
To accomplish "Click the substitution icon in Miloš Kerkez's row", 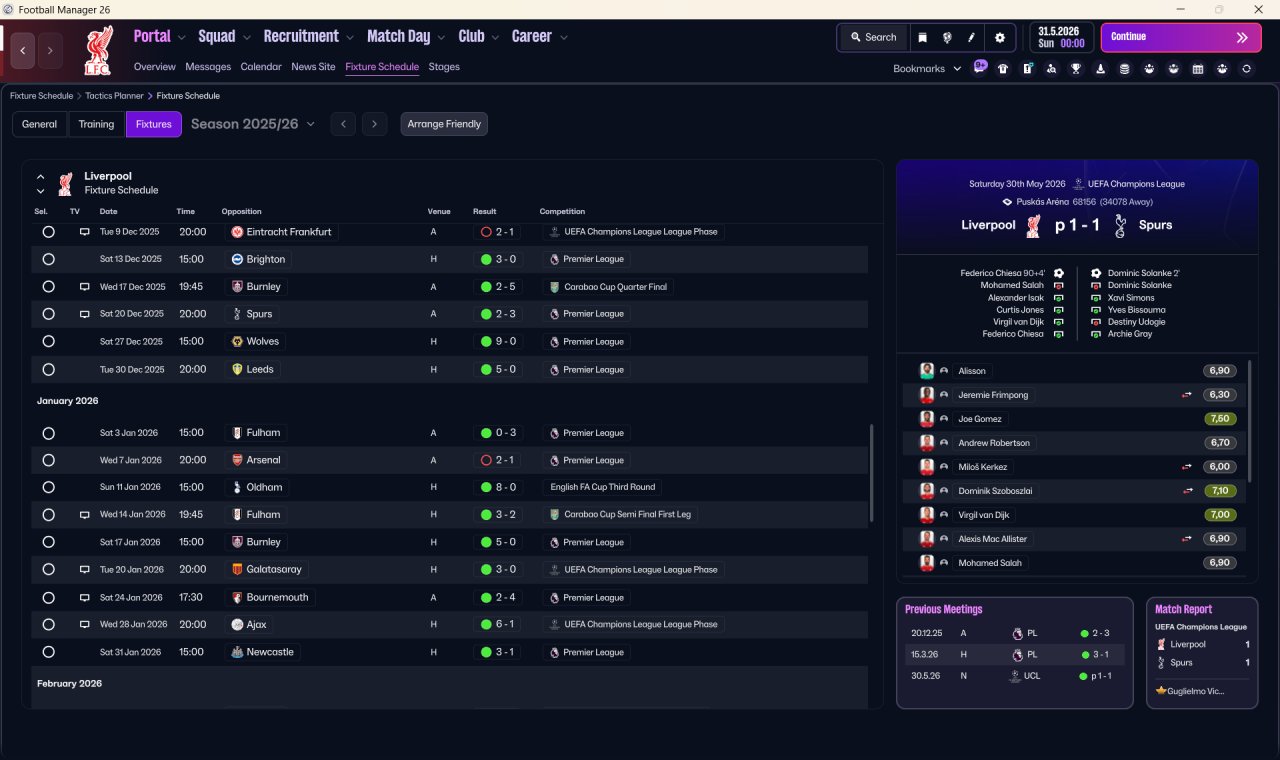I will coord(1187,467).
